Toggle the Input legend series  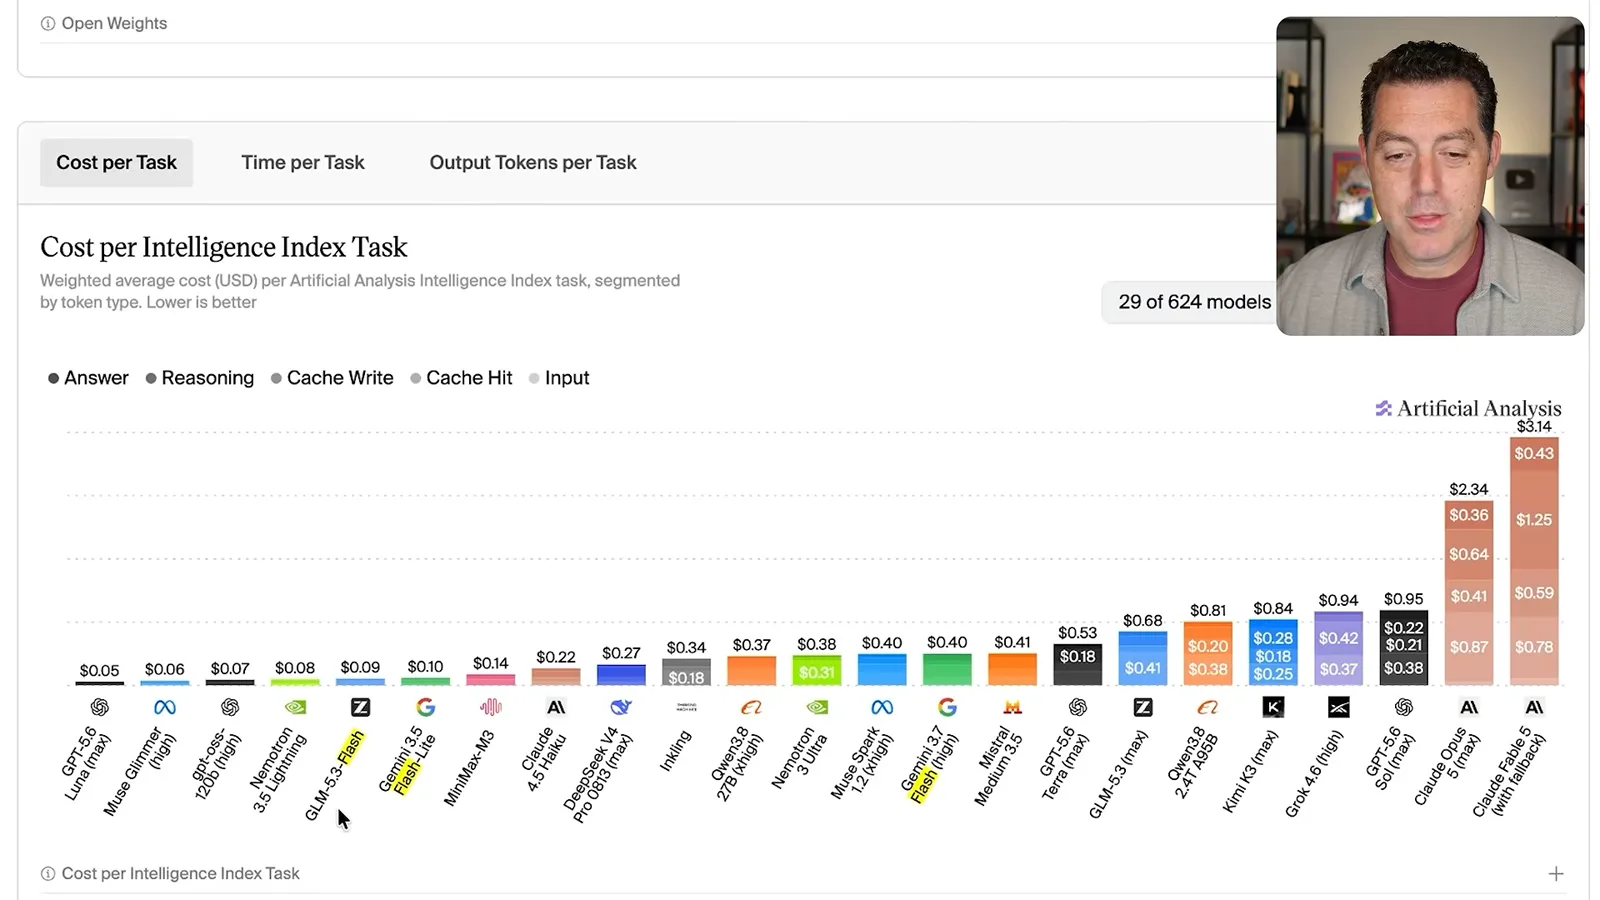(559, 378)
